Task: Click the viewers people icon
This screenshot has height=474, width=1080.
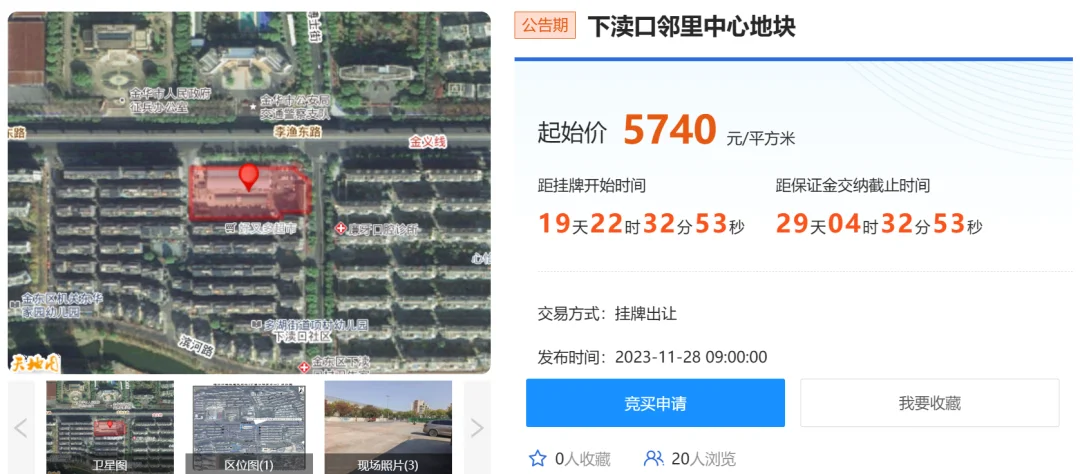Action: coord(653,458)
